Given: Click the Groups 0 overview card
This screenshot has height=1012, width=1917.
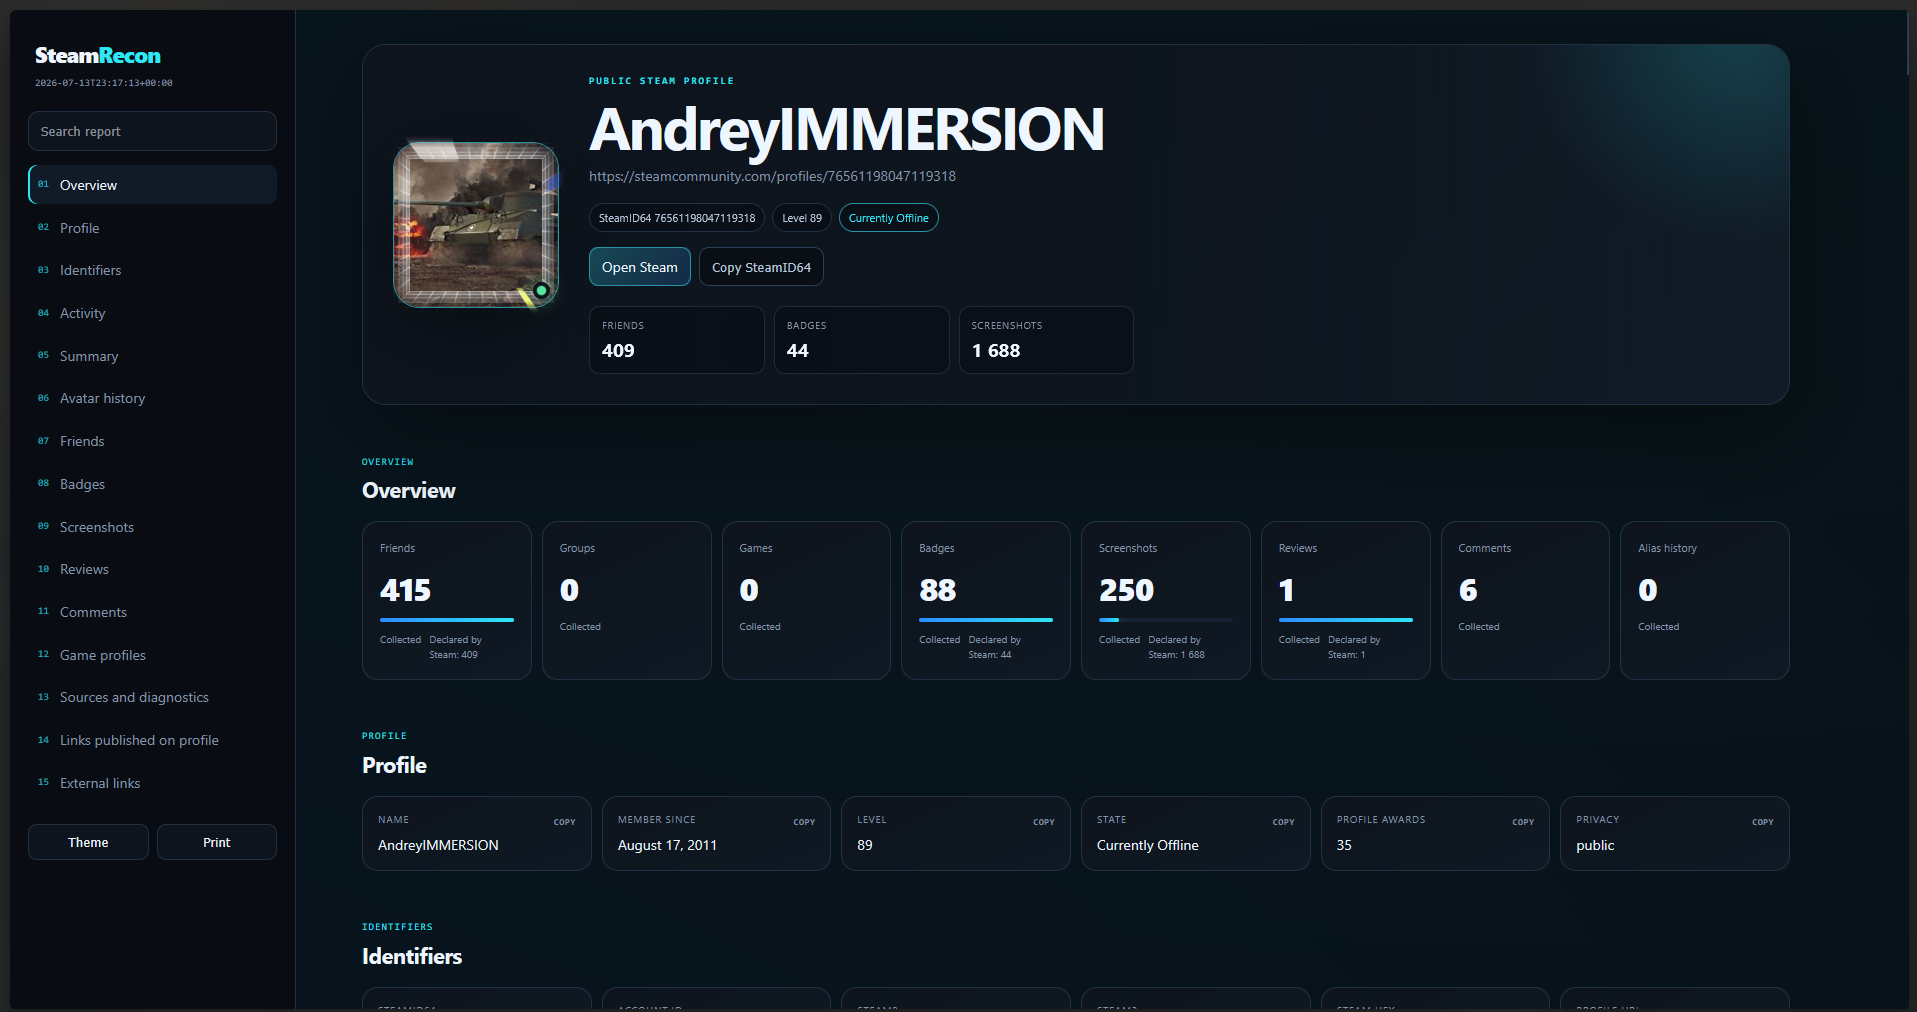Looking at the screenshot, I should (x=627, y=600).
